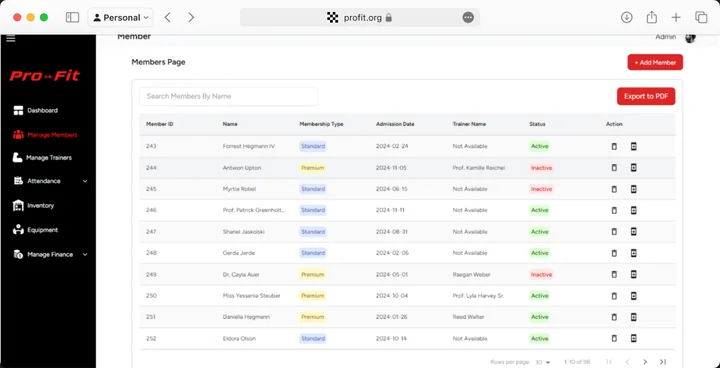Click trainer name Prof. Kamille Reichel
720x368 pixels.
click(478, 168)
